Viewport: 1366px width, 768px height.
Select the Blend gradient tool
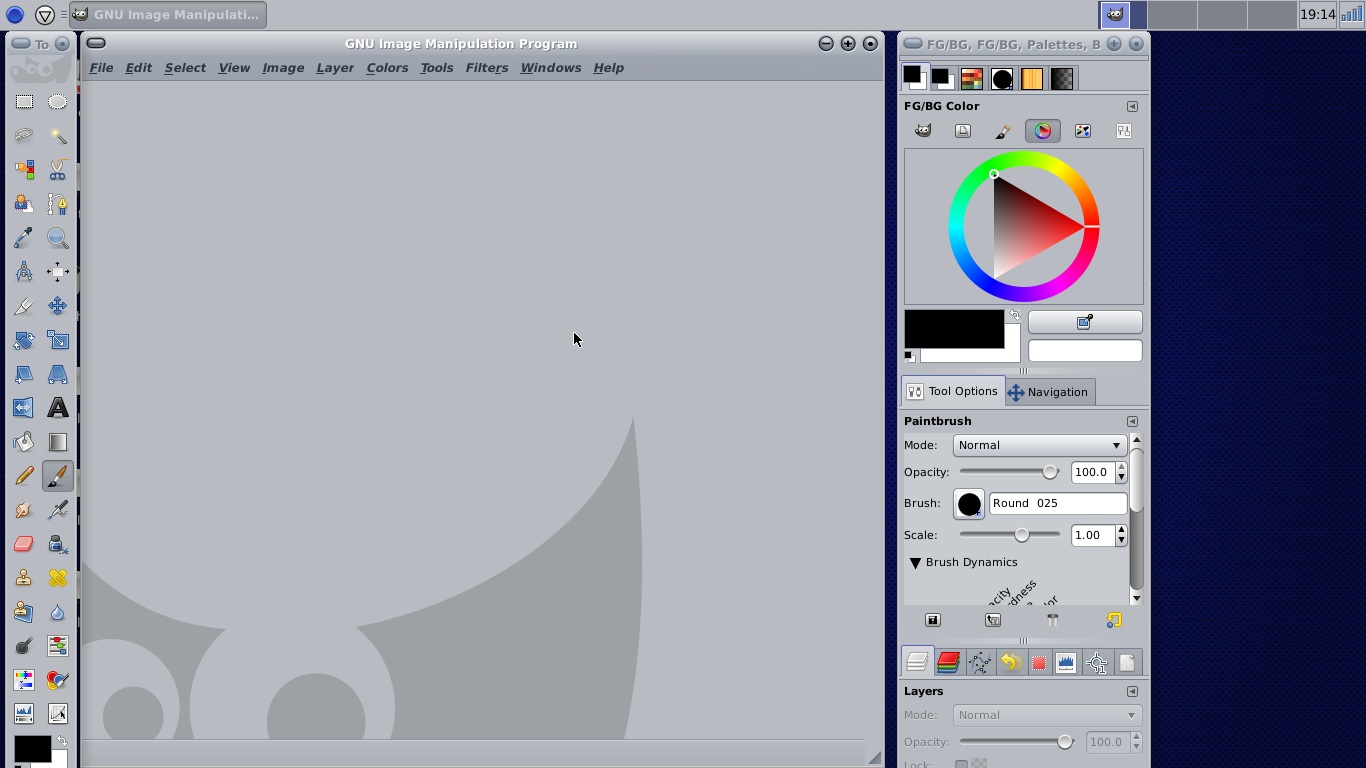click(58, 442)
